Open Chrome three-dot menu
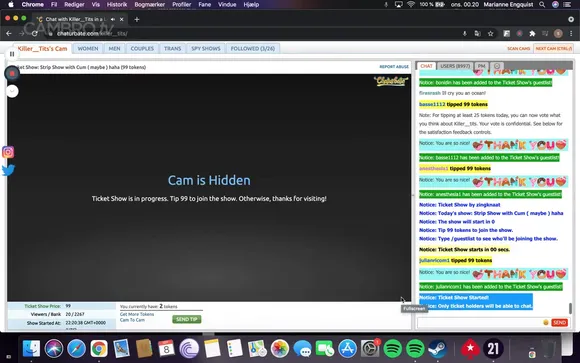580x363 pixels. 571,34
